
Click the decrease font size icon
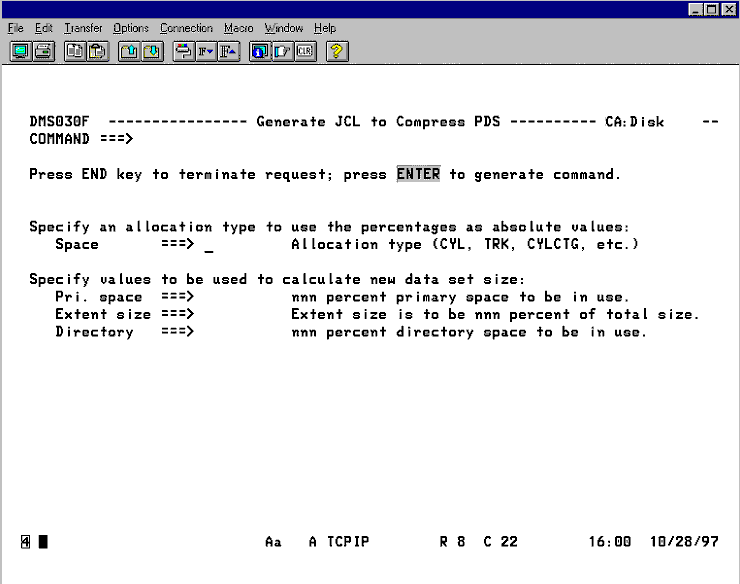point(206,51)
